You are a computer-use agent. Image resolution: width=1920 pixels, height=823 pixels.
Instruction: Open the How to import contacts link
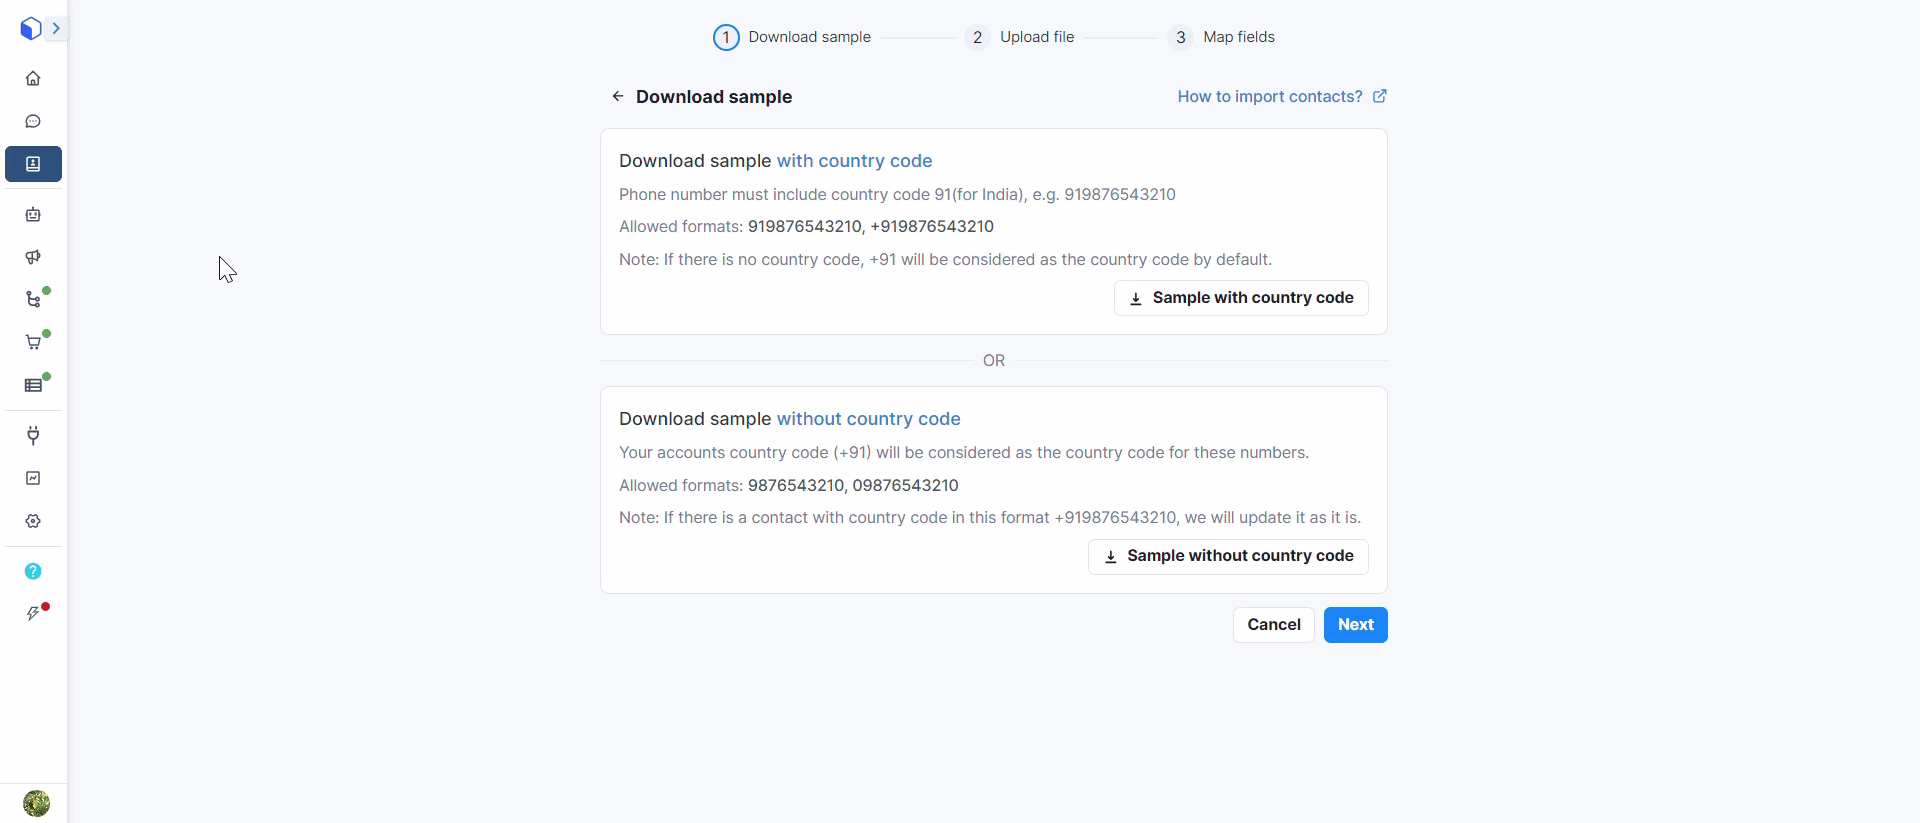click(1281, 96)
